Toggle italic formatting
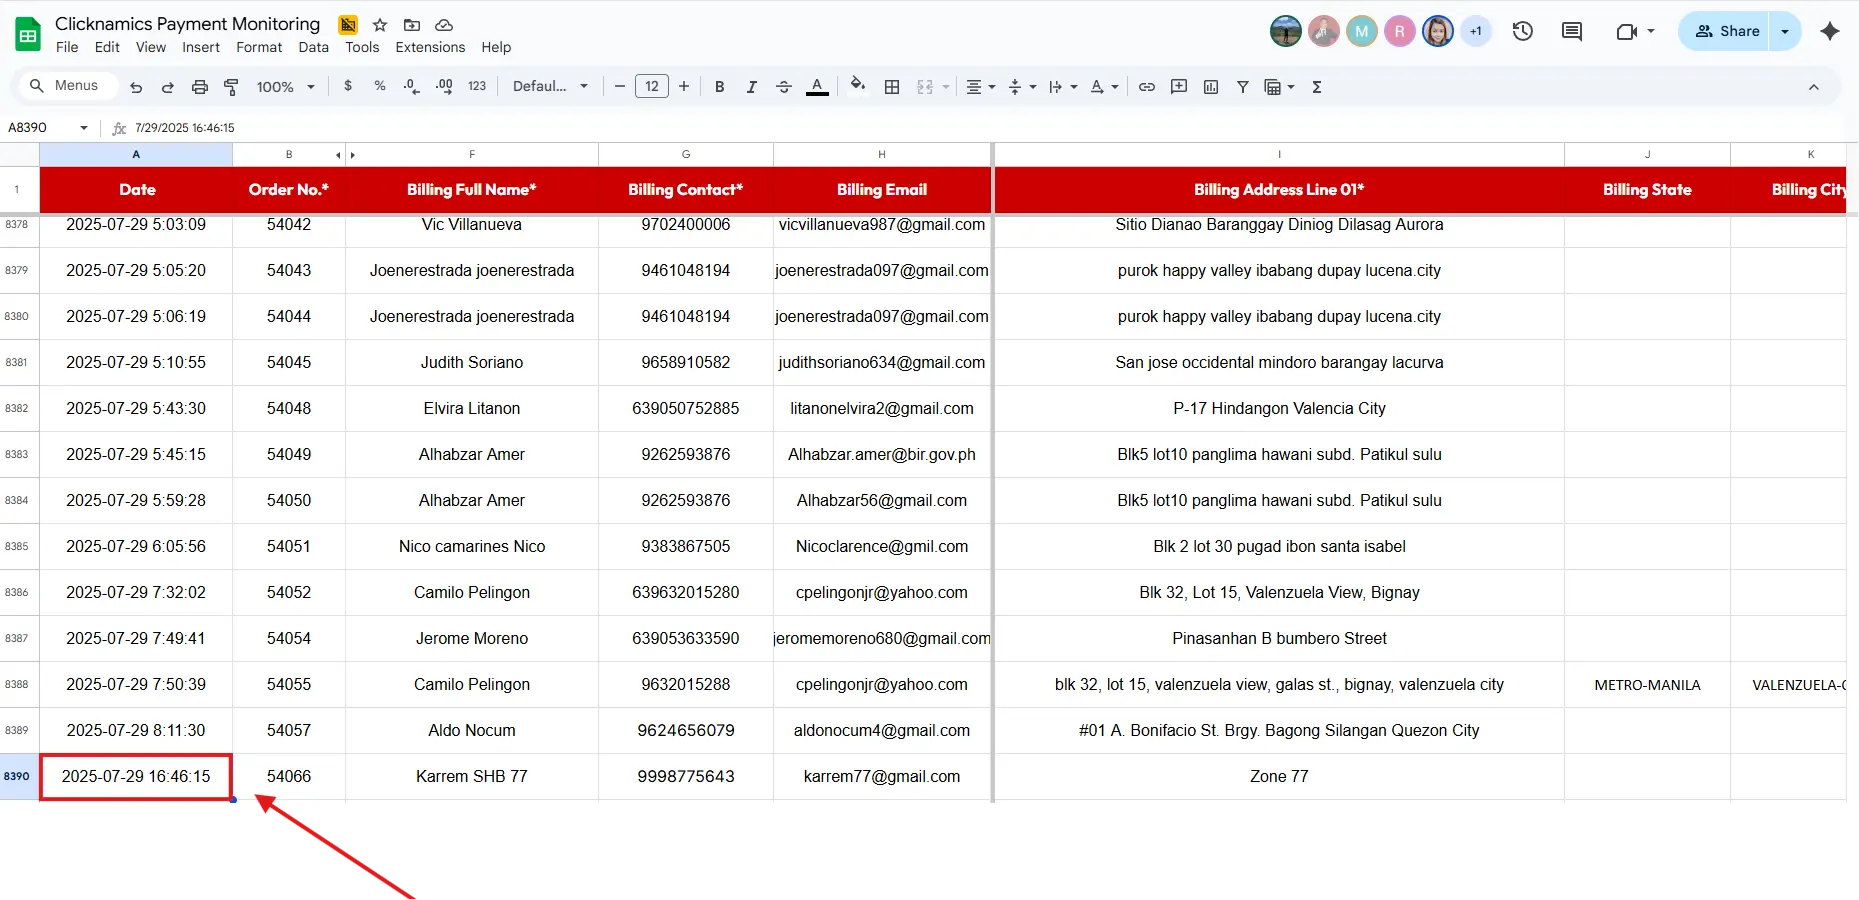This screenshot has width=1859, height=900. [751, 87]
